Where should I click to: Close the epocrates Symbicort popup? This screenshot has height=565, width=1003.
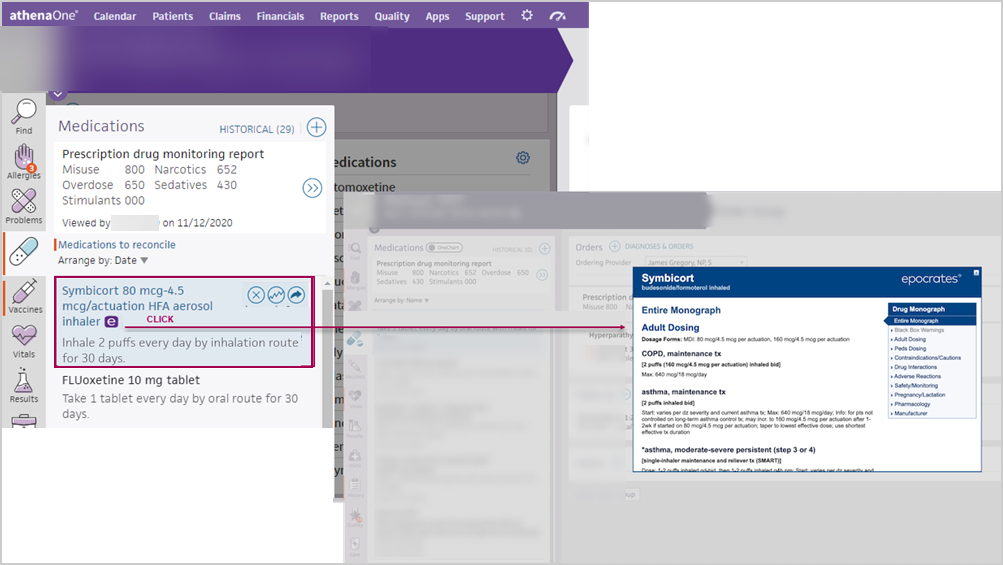point(976,273)
